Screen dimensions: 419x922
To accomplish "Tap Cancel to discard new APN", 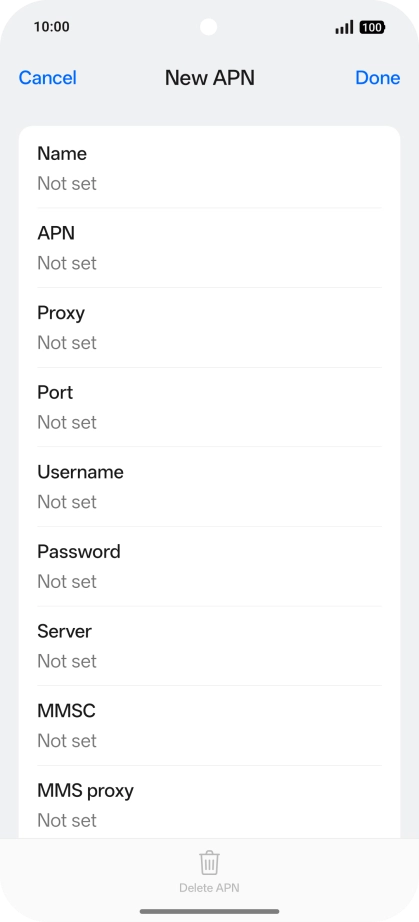I will 48,78.
